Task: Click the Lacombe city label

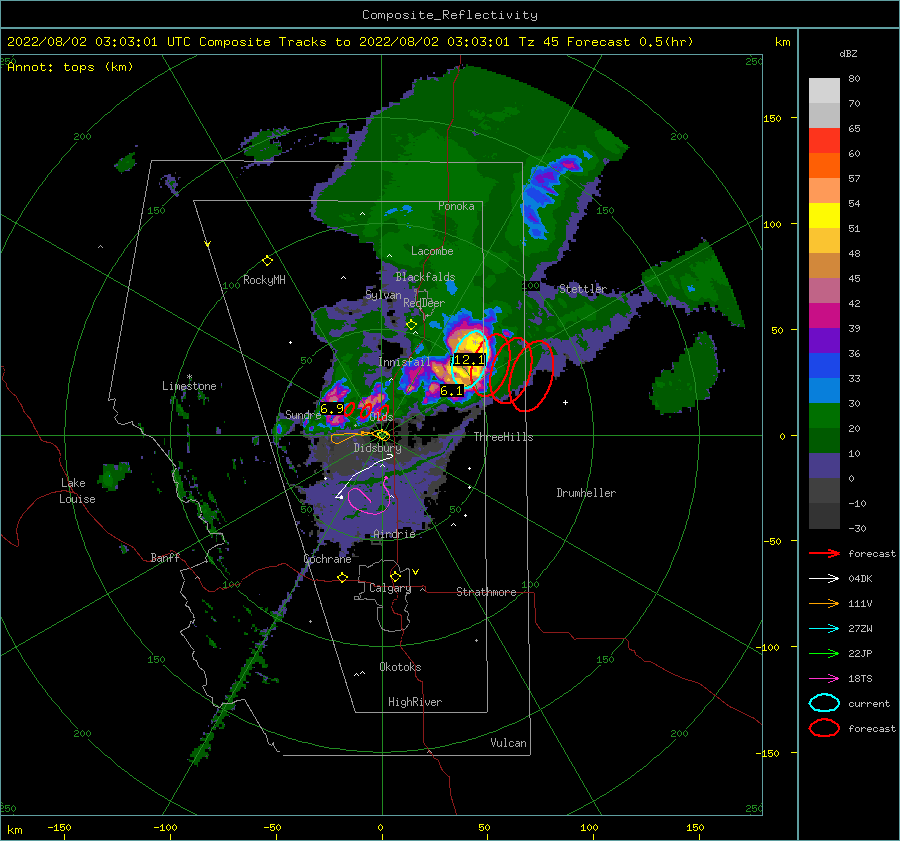Action: pyautogui.click(x=432, y=251)
